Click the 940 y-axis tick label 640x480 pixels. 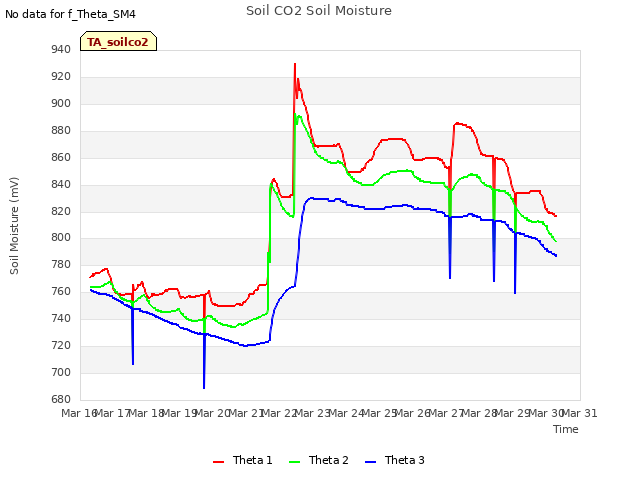(61, 50)
